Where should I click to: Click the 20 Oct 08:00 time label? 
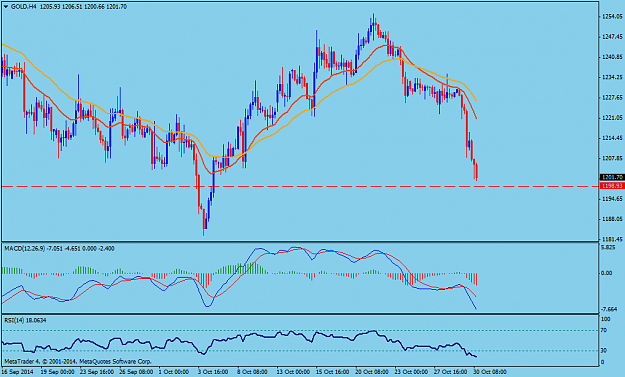coord(371,372)
